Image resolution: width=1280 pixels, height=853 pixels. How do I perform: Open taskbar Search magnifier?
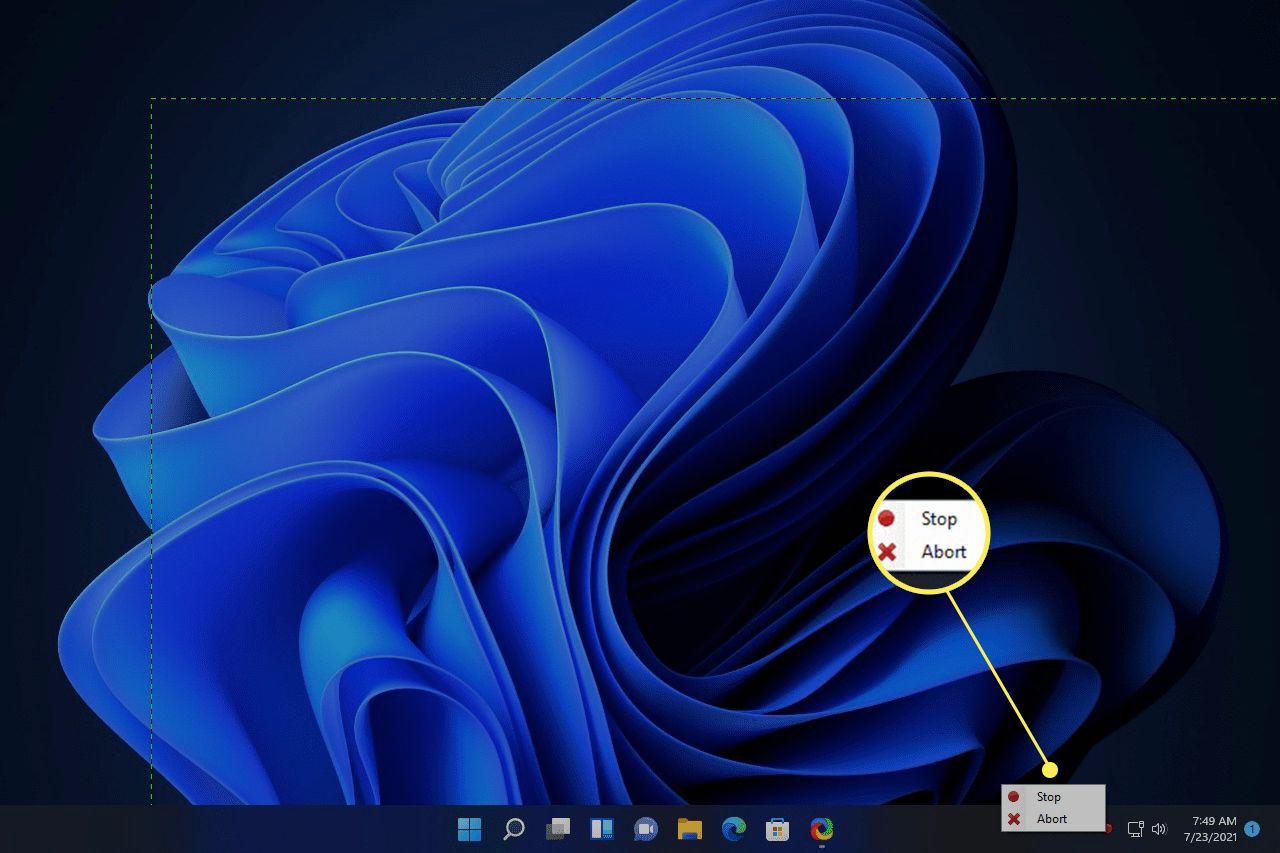pyautogui.click(x=513, y=829)
